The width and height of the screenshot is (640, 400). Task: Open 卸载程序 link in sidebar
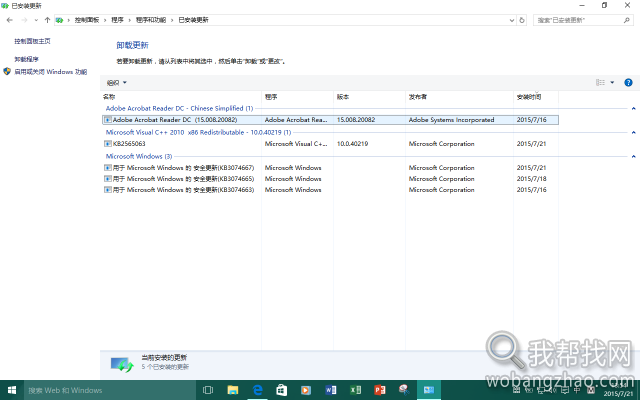27,59
